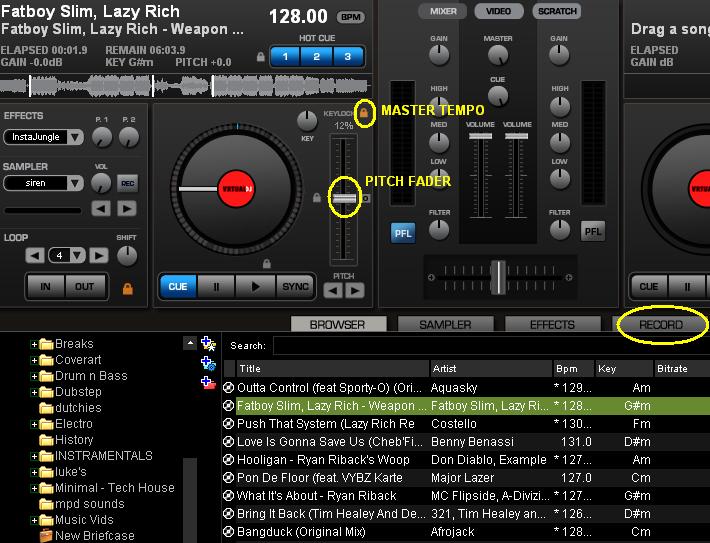Click the pitch bend right arrow

[x=355, y=290]
